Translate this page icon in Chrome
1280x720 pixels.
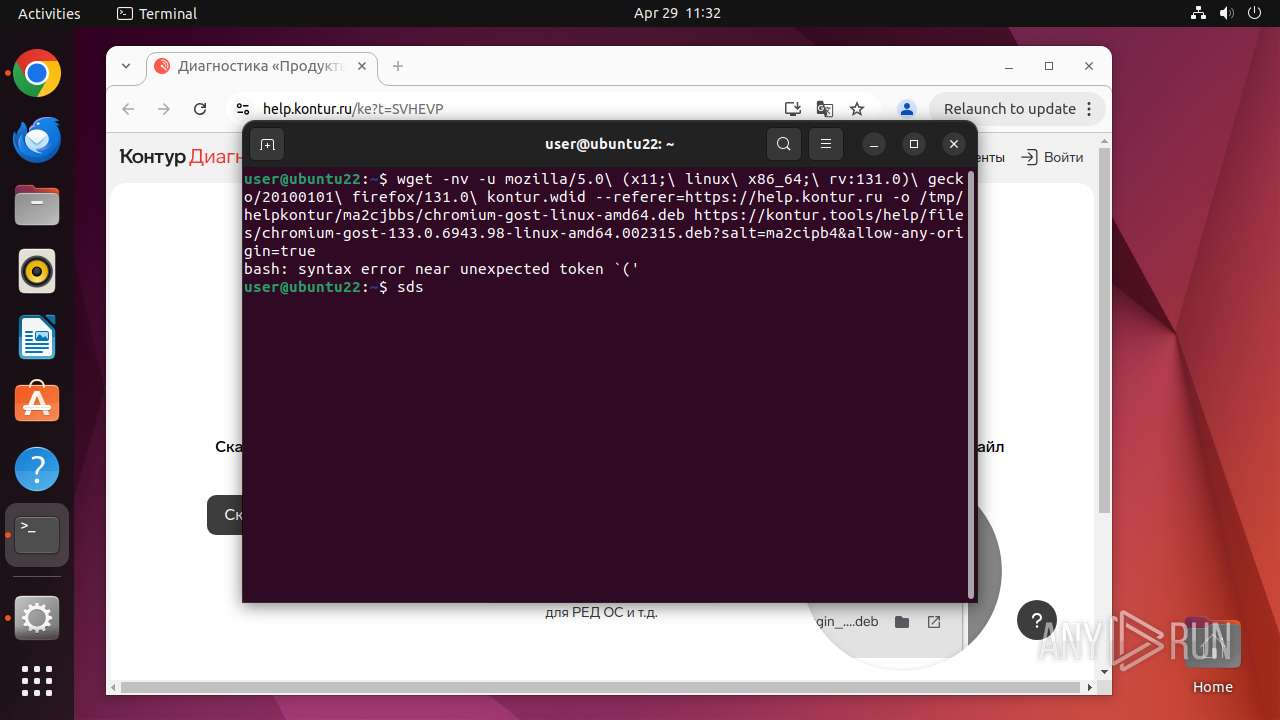coord(825,109)
